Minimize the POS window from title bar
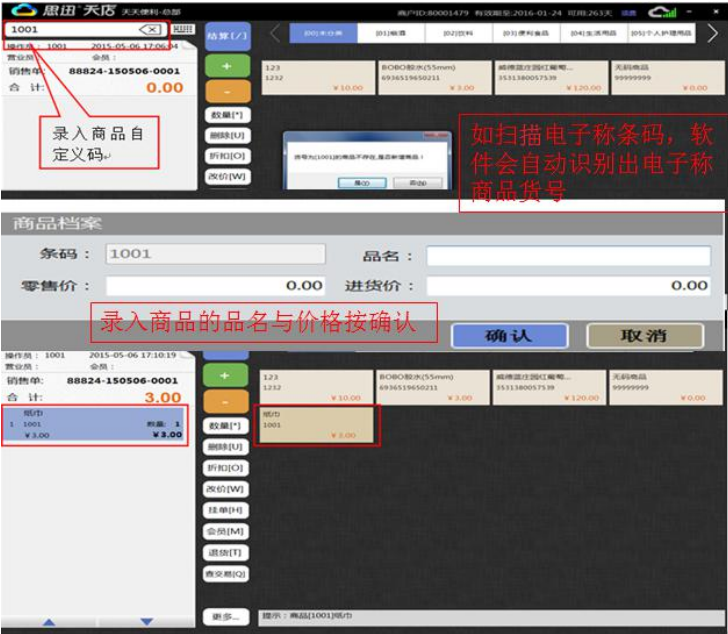This screenshot has height=634, width=728. click(x=689, y=12)
